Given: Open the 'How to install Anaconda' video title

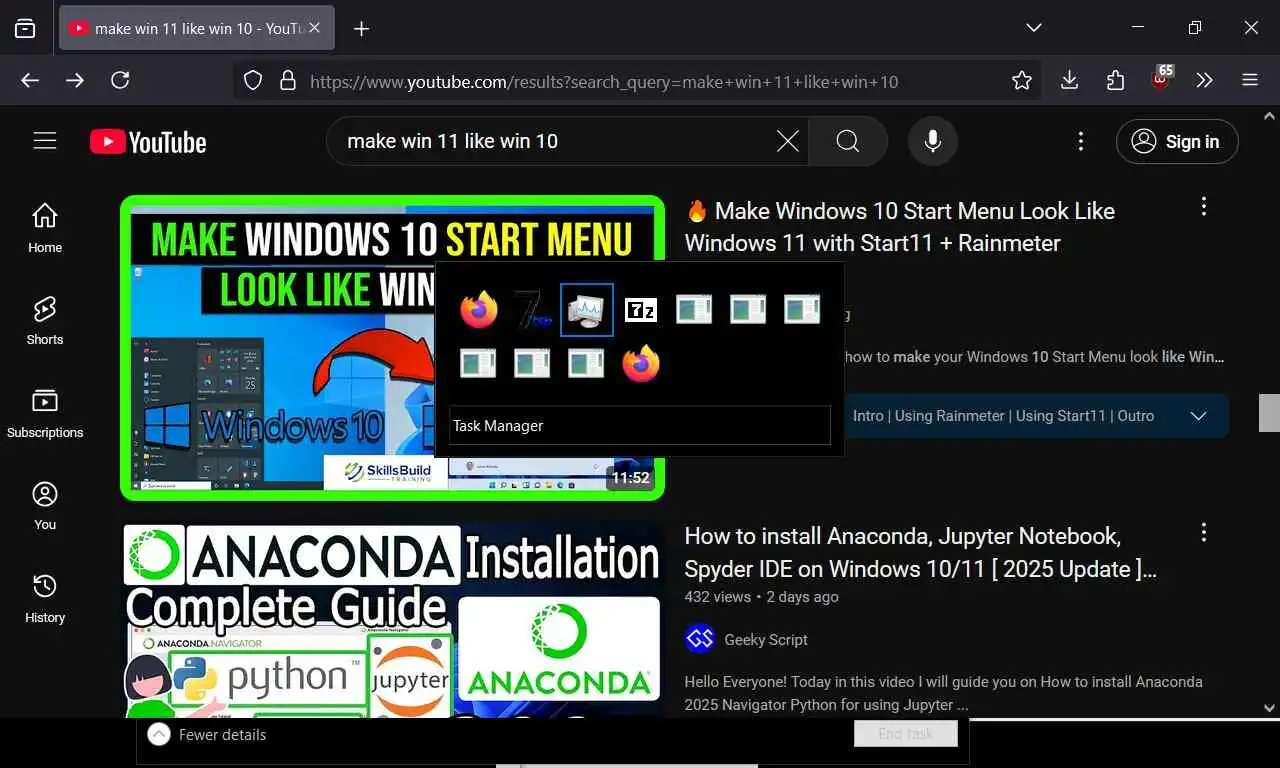Looking at the screenshot, I should [920, 552].
